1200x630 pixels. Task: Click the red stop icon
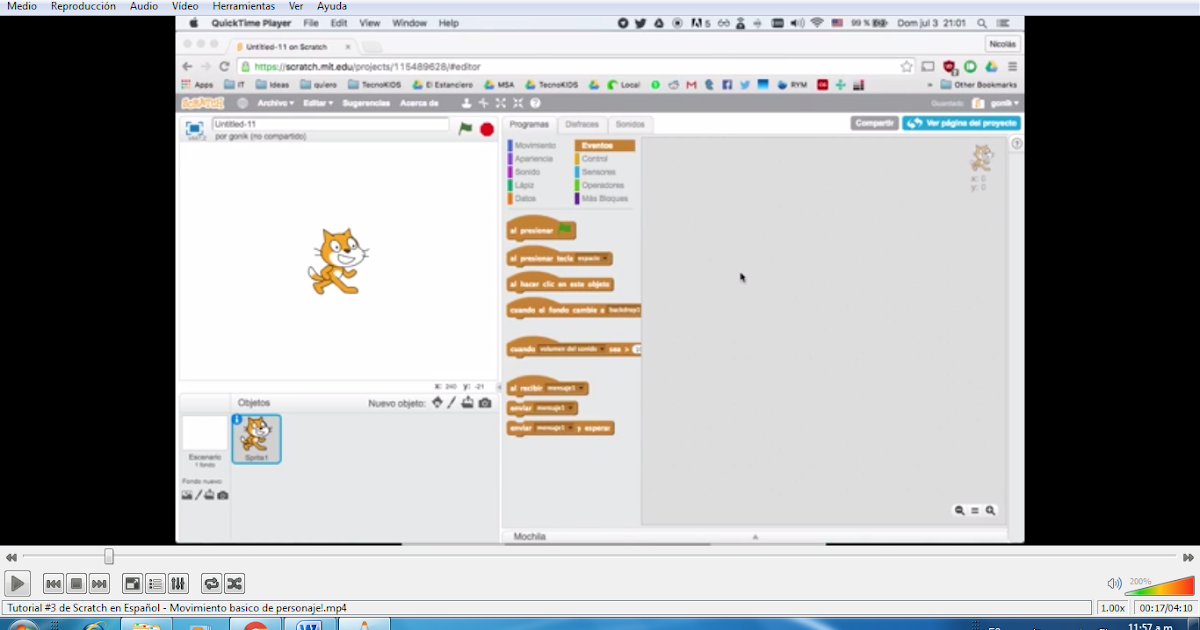[488, 128]
